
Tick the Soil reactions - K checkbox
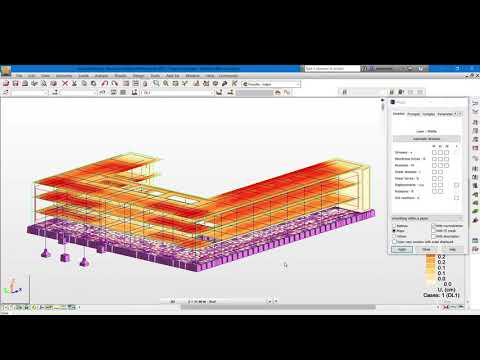[456, 198]
